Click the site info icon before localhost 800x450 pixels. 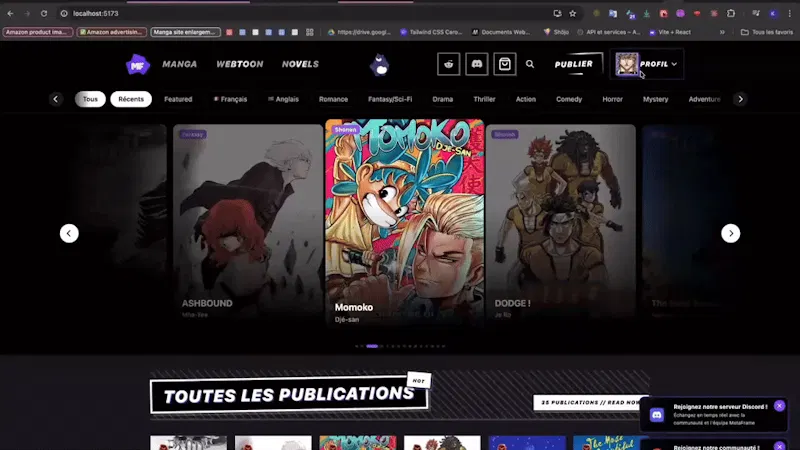click(x=64, y=13)
